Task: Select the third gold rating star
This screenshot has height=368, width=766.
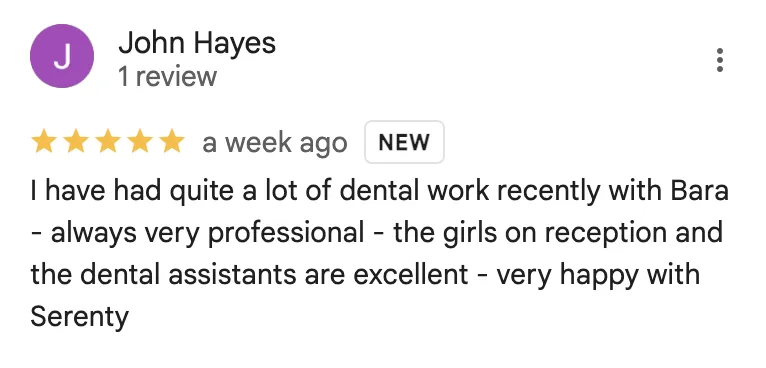Action: (x=107, y=142)
